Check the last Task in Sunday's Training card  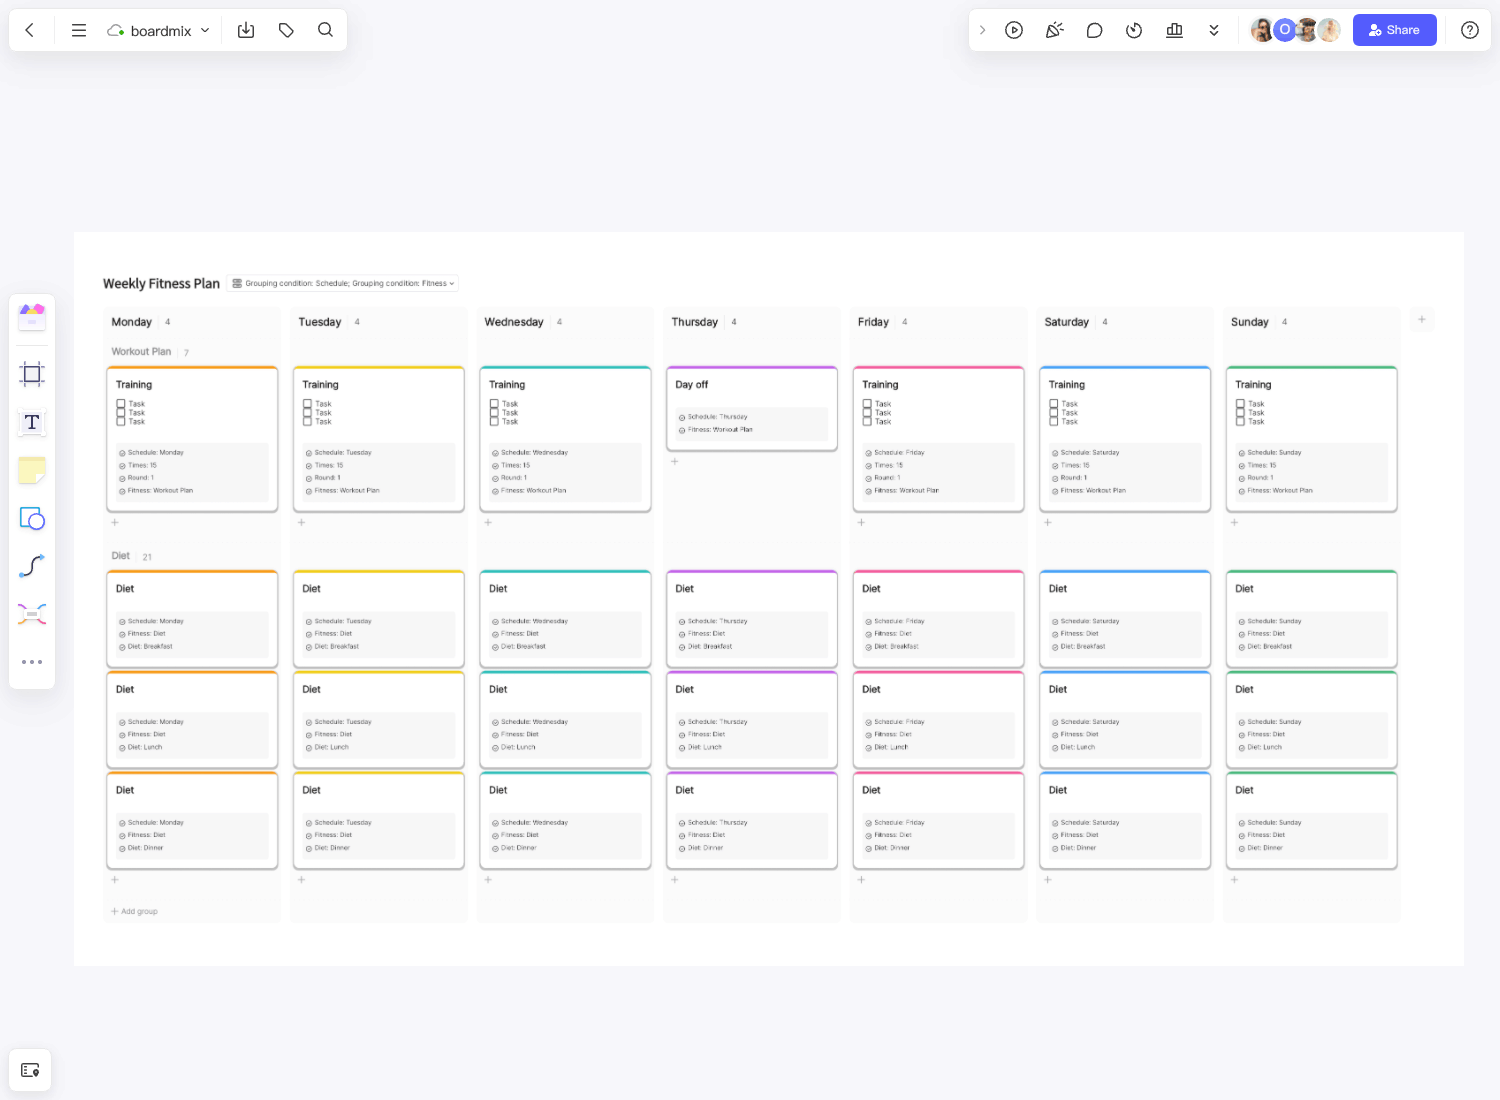[x=1242, y=421]
